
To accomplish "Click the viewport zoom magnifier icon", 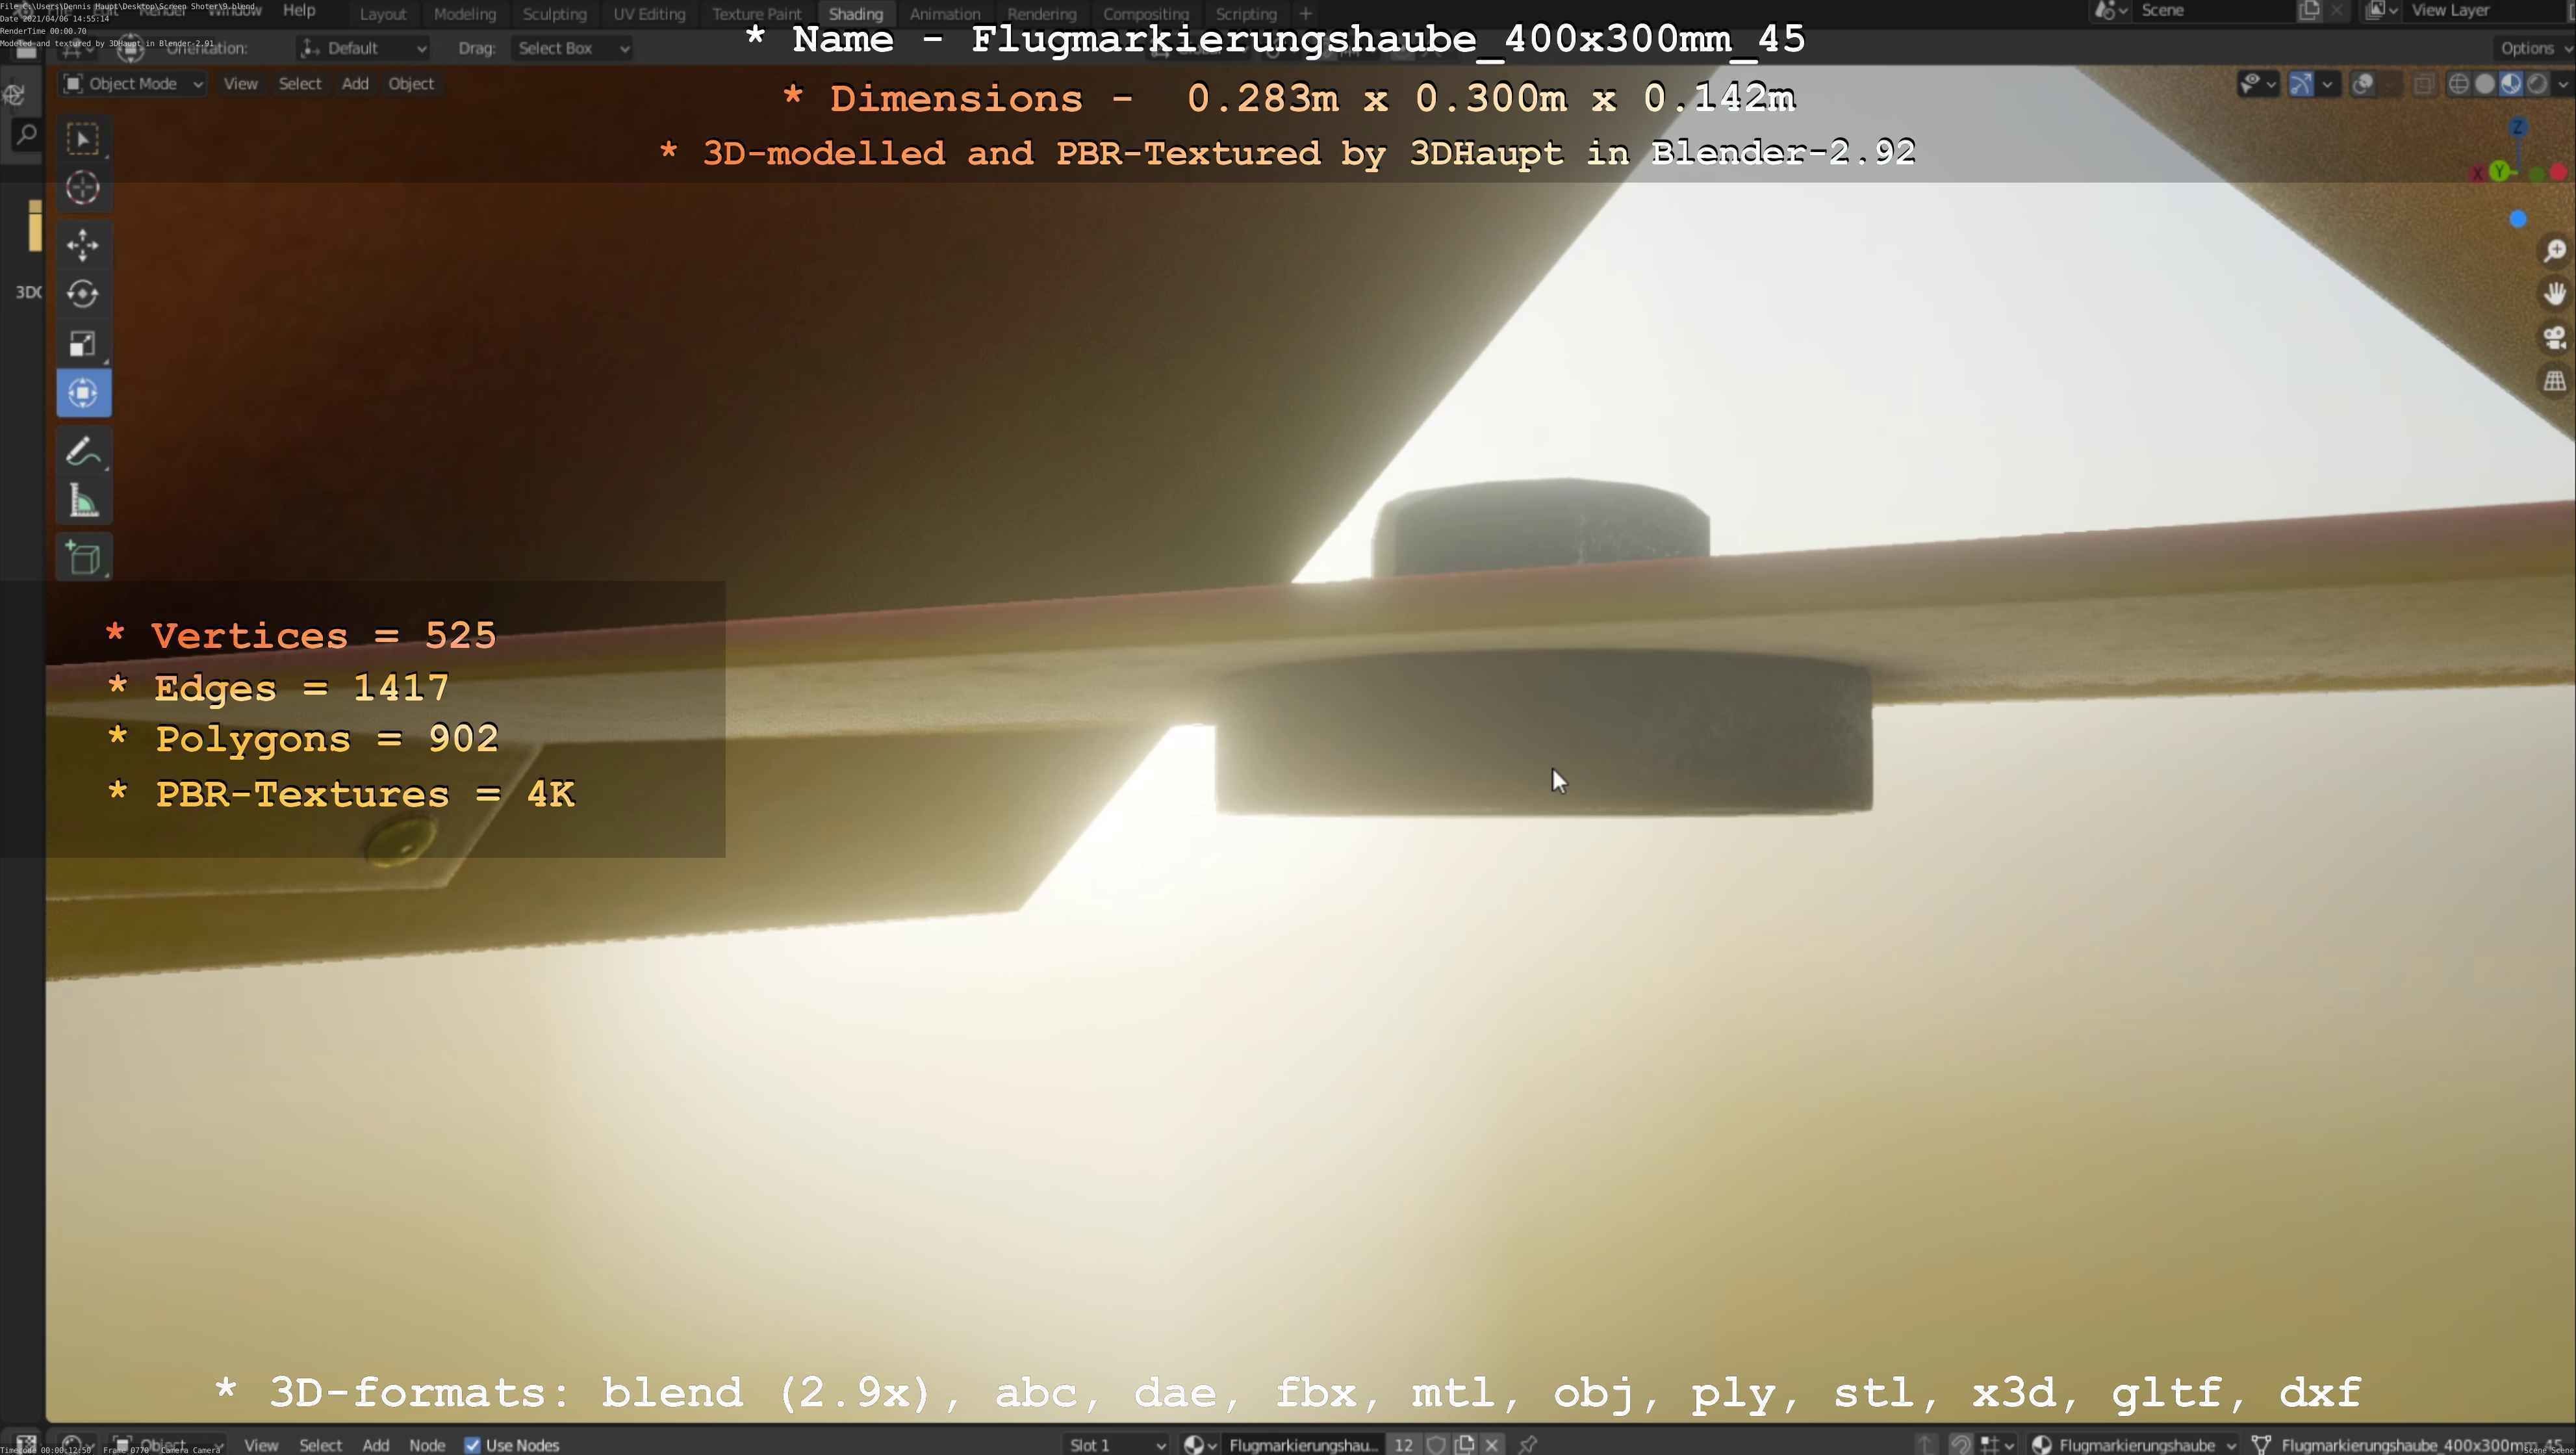I will 2555,250.
